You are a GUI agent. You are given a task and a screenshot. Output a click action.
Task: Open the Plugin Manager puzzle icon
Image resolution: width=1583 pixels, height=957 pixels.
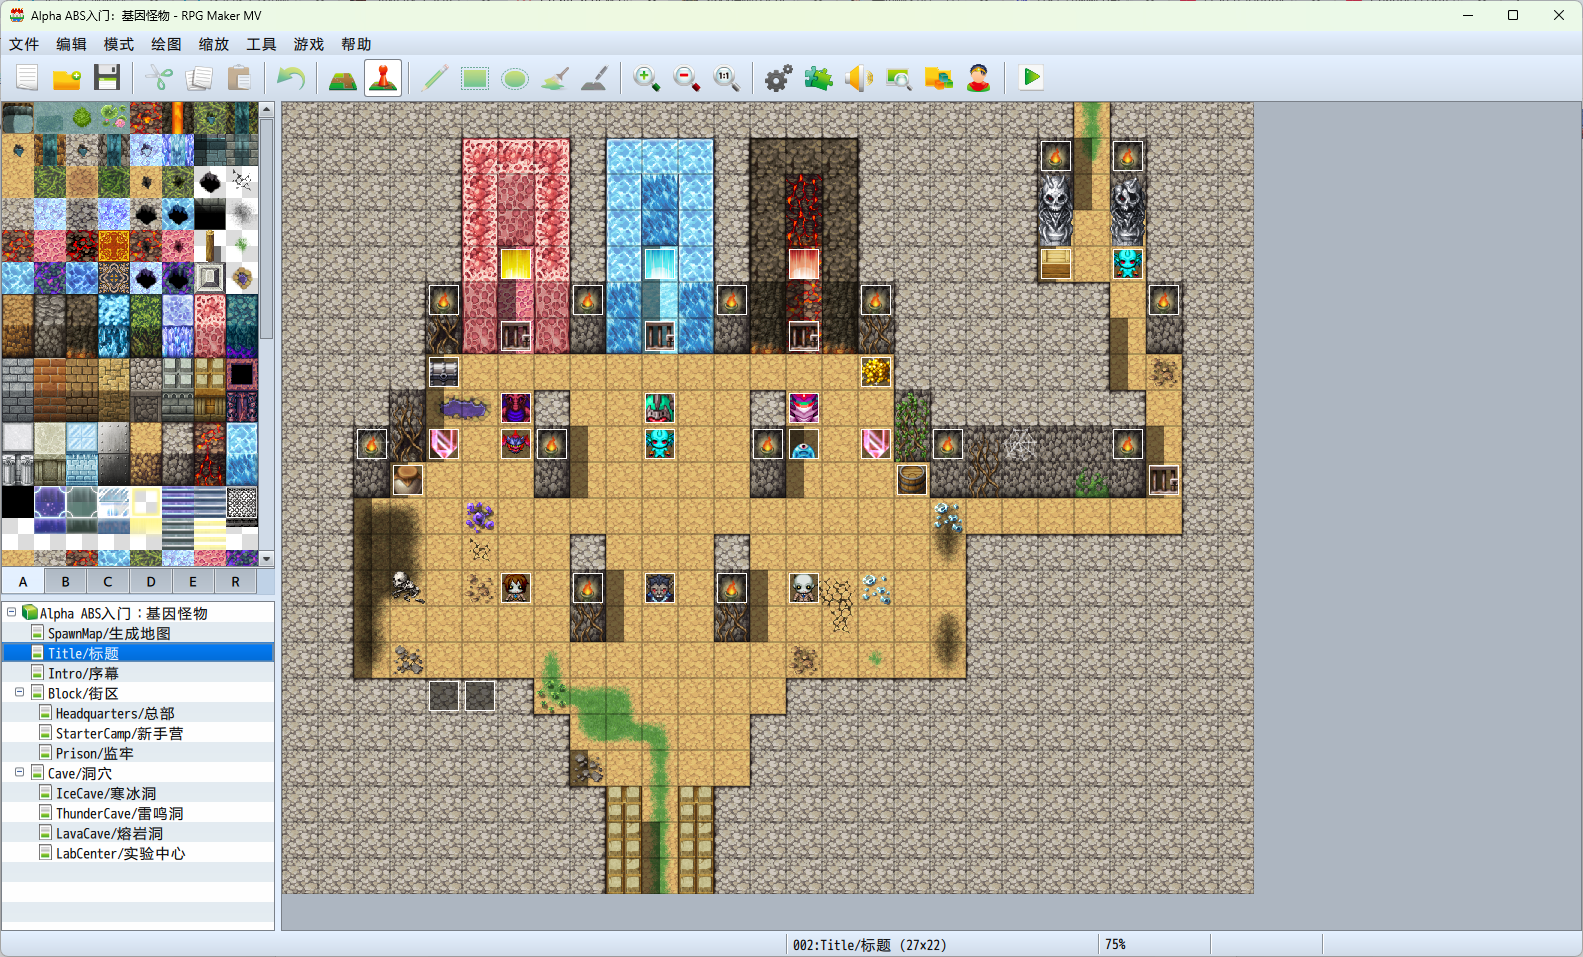[x=819, y=78]
